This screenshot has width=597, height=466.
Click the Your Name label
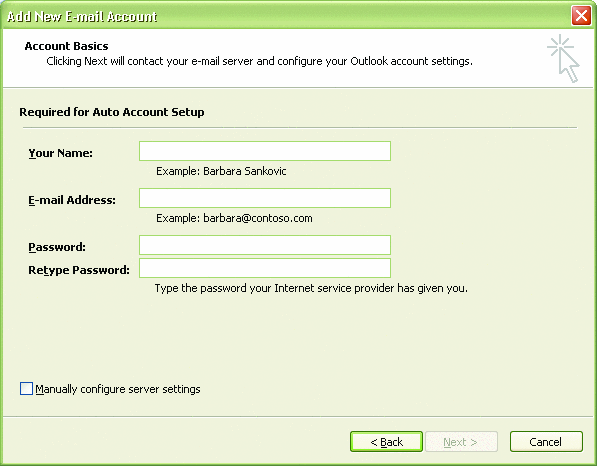pyautogui.click(x=61, y=153)
